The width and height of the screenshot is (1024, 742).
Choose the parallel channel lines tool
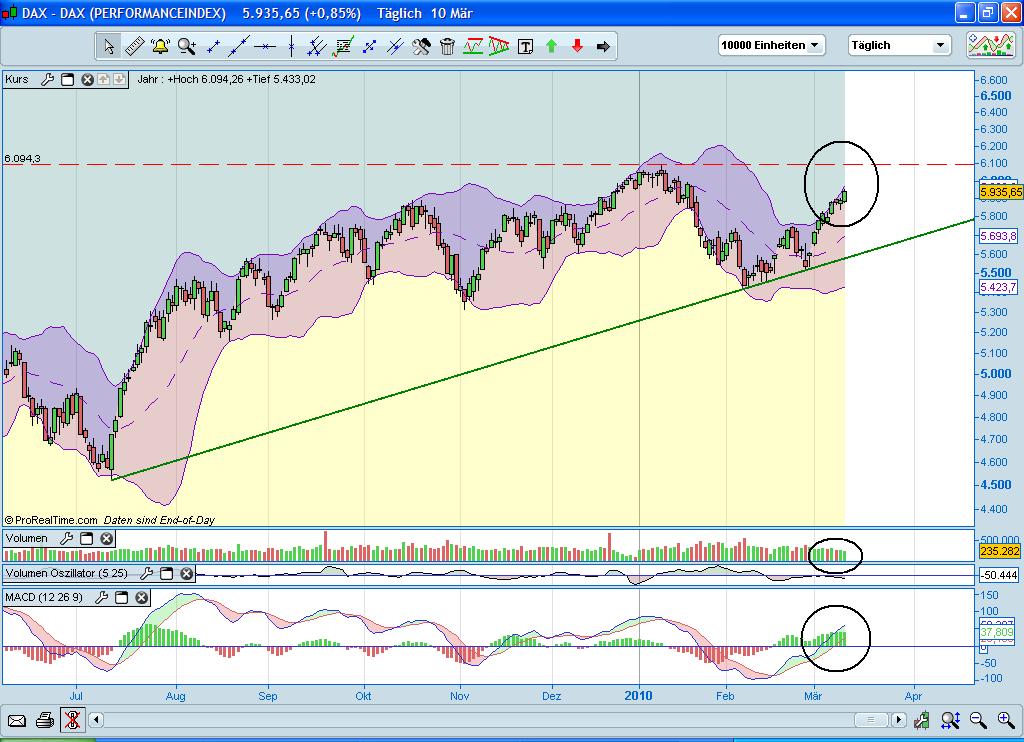click(x=317, y=46)
